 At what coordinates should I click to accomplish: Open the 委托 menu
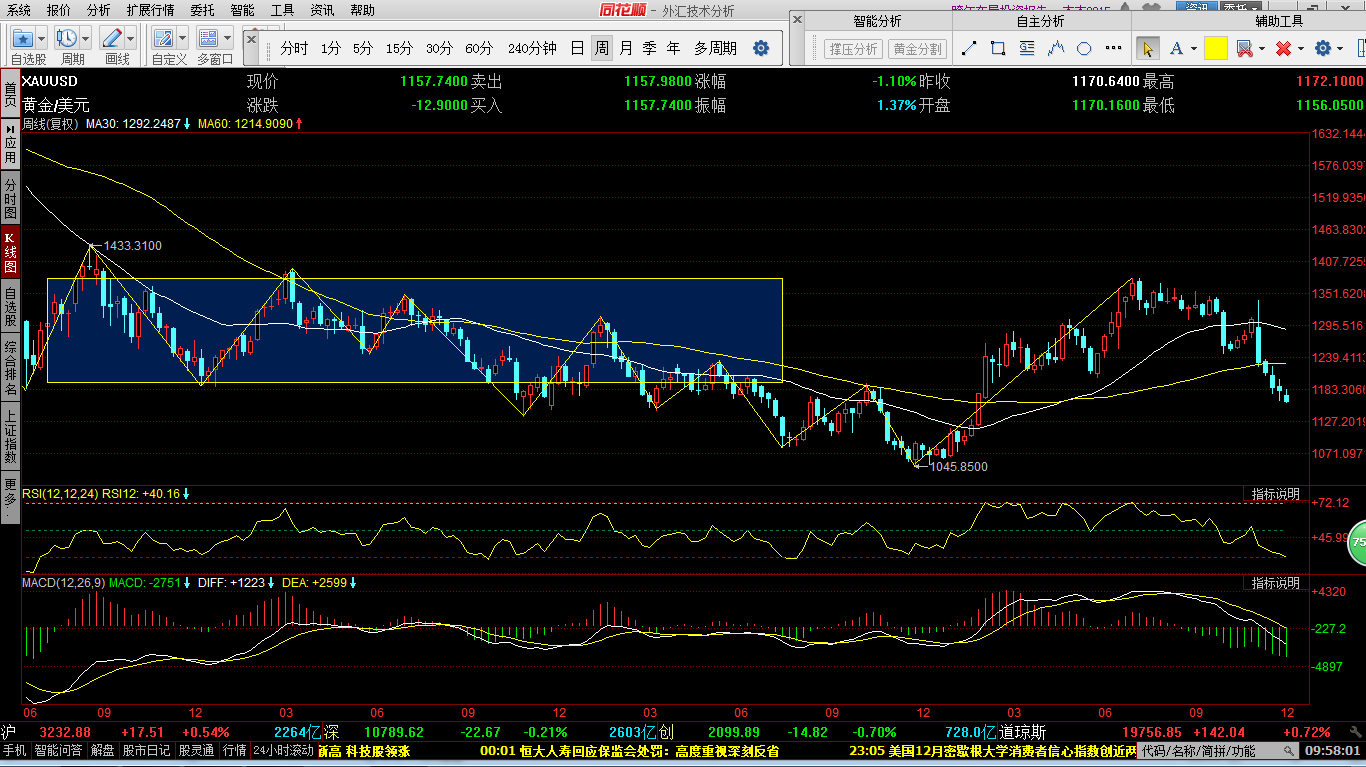202,10
